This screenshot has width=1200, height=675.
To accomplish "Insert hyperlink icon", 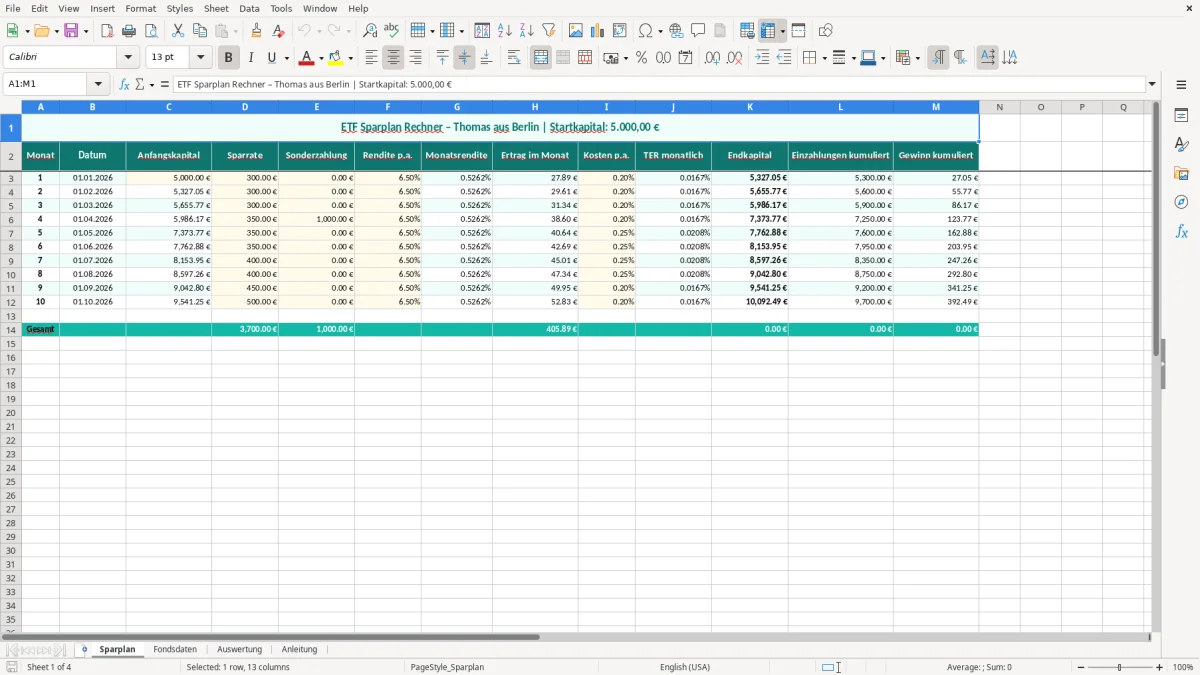I will (676, 31).
